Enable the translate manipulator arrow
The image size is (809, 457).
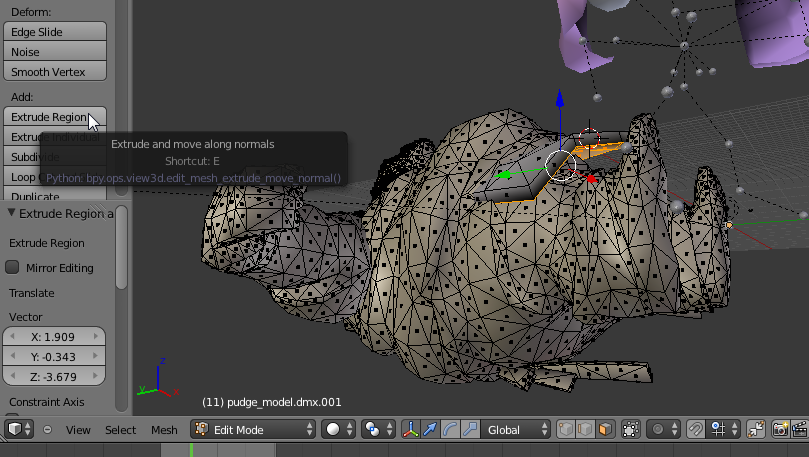430,429
